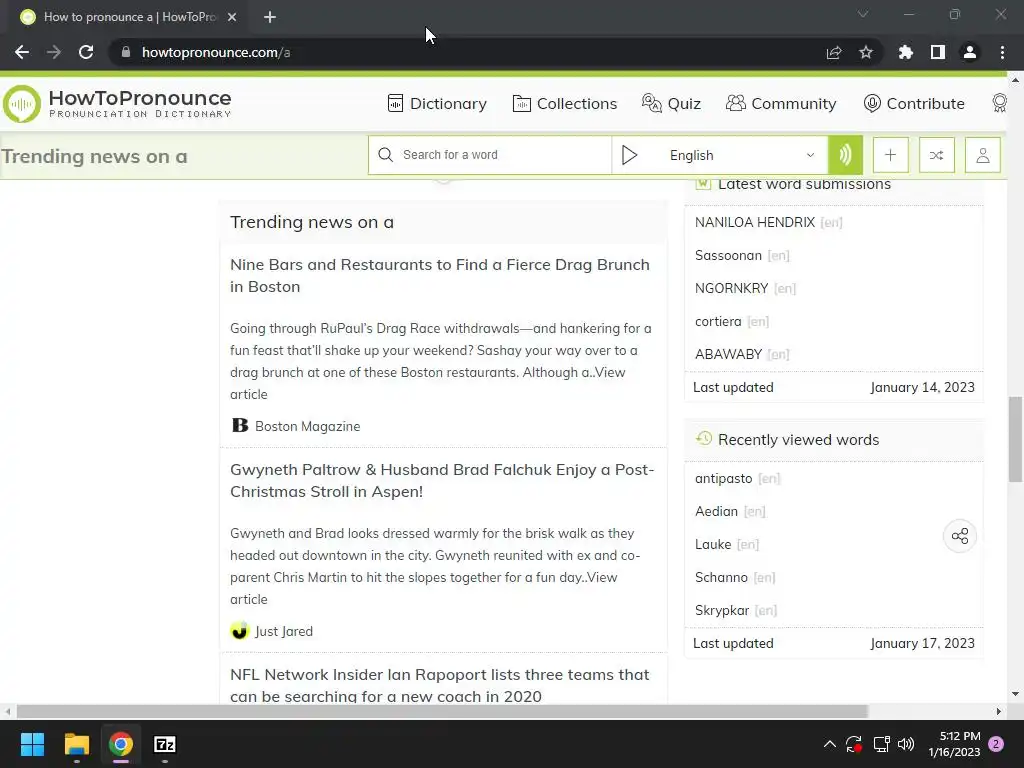Click the horizontal scrollbar thumb

(x=442, y=711)
